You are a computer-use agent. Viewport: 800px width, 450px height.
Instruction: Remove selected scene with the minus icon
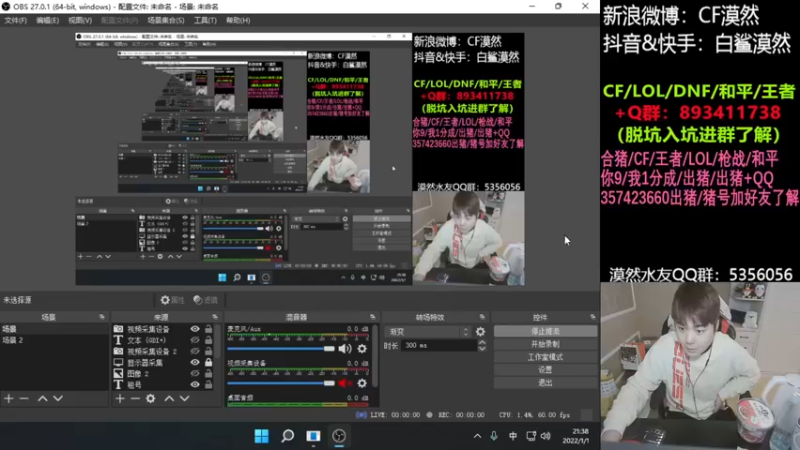pyautogui.click(x=24, y=398)
